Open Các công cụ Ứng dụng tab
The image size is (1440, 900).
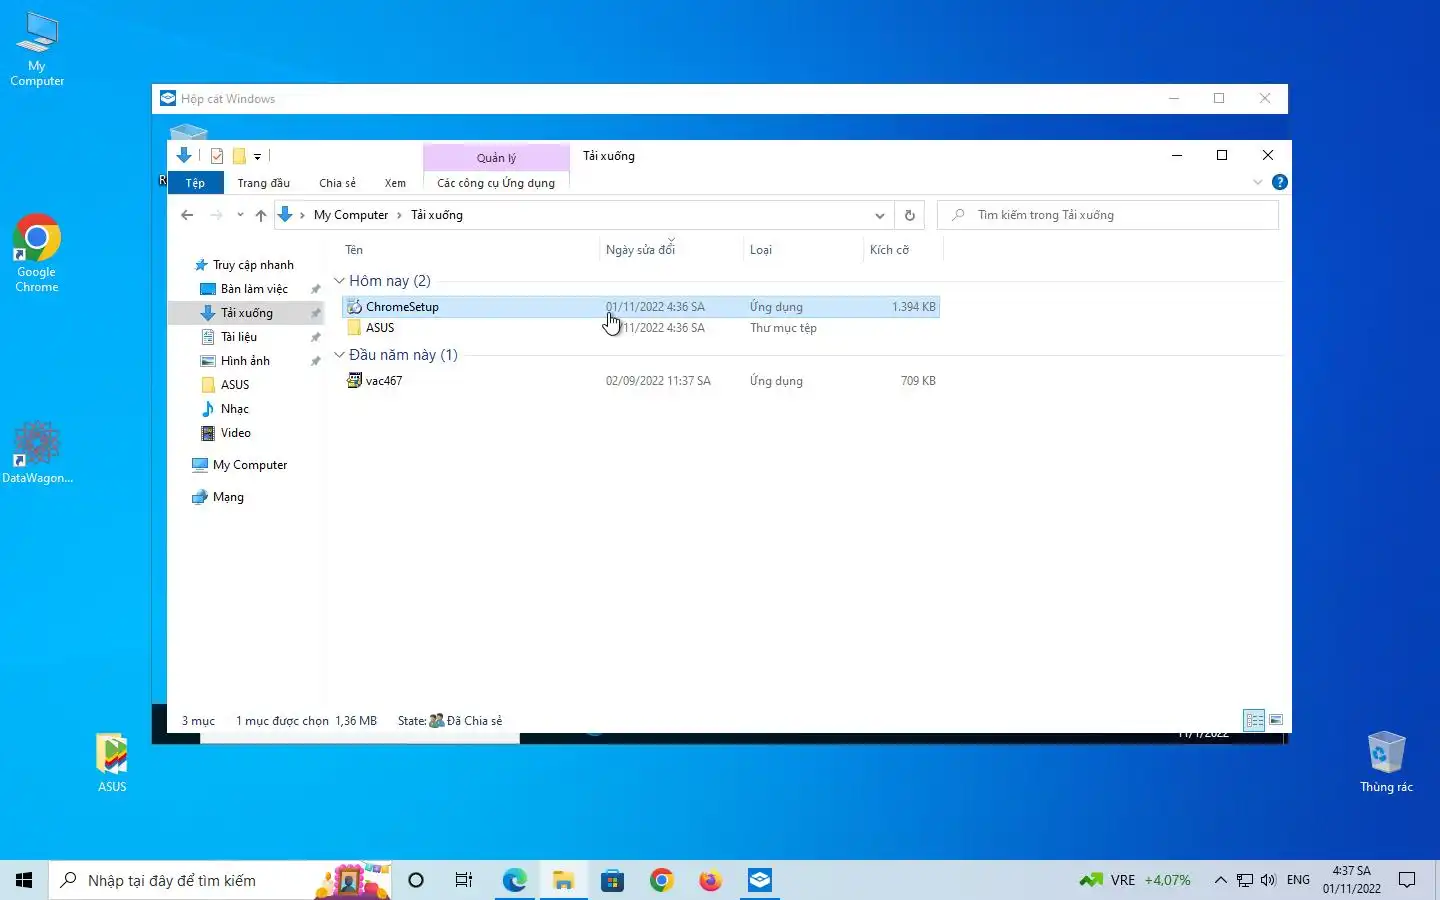click(496, 183)
